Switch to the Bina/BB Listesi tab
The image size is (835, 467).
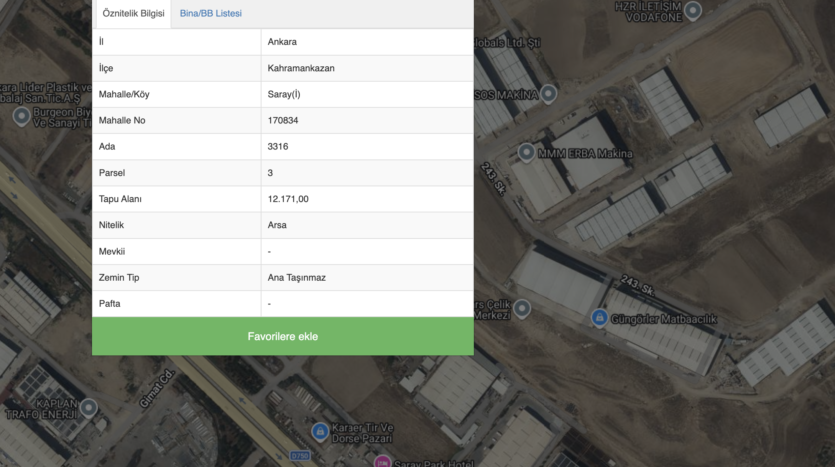click(x=210, y=14)
